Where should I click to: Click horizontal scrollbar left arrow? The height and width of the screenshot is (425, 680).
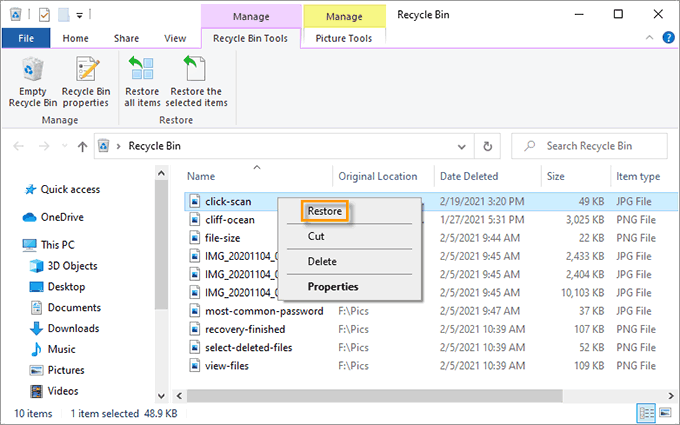pos(179,396)
